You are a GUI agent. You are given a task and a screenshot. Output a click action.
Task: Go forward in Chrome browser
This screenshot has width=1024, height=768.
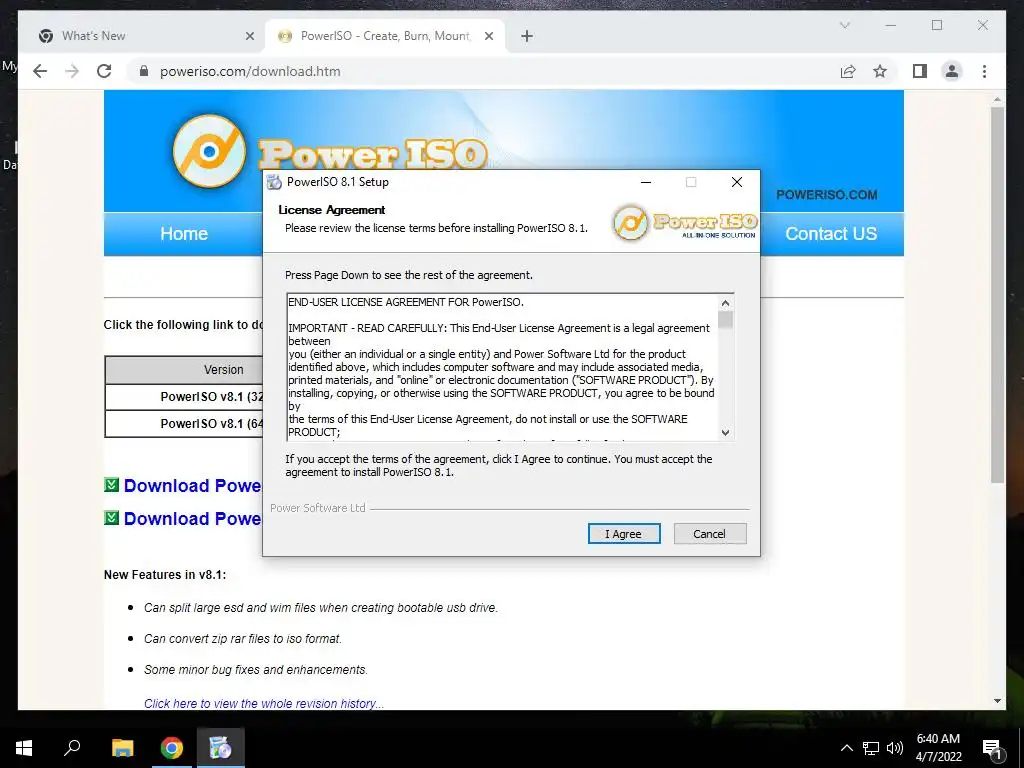tap(72, 71)
